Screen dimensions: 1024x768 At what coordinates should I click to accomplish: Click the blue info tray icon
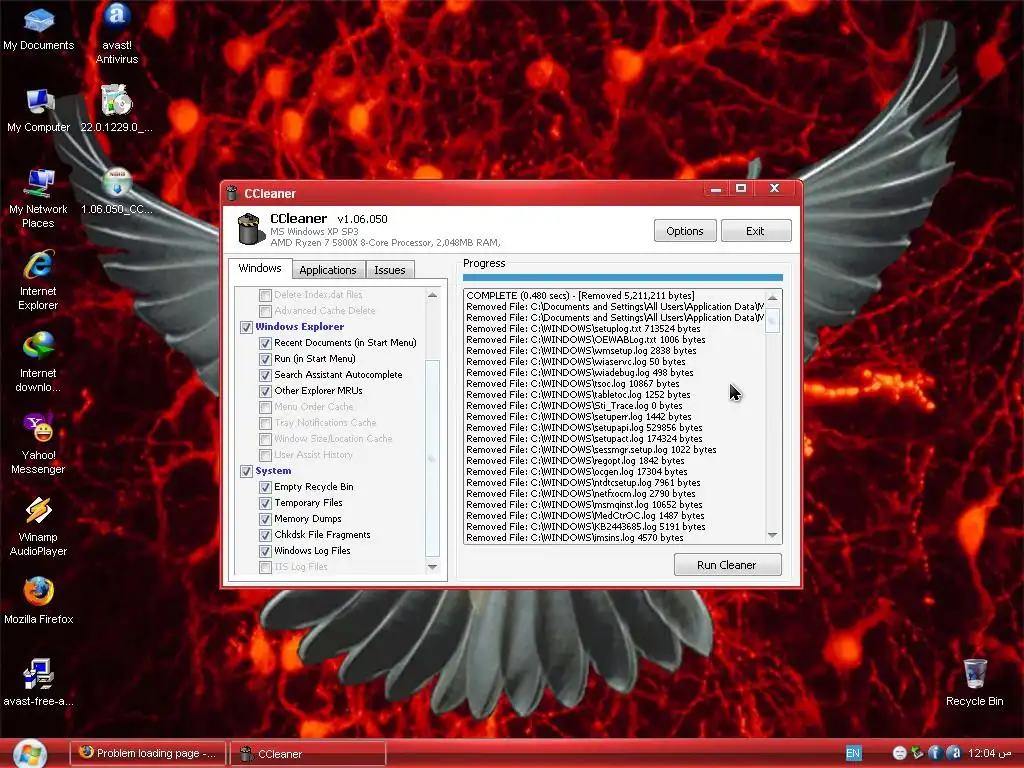935,753
